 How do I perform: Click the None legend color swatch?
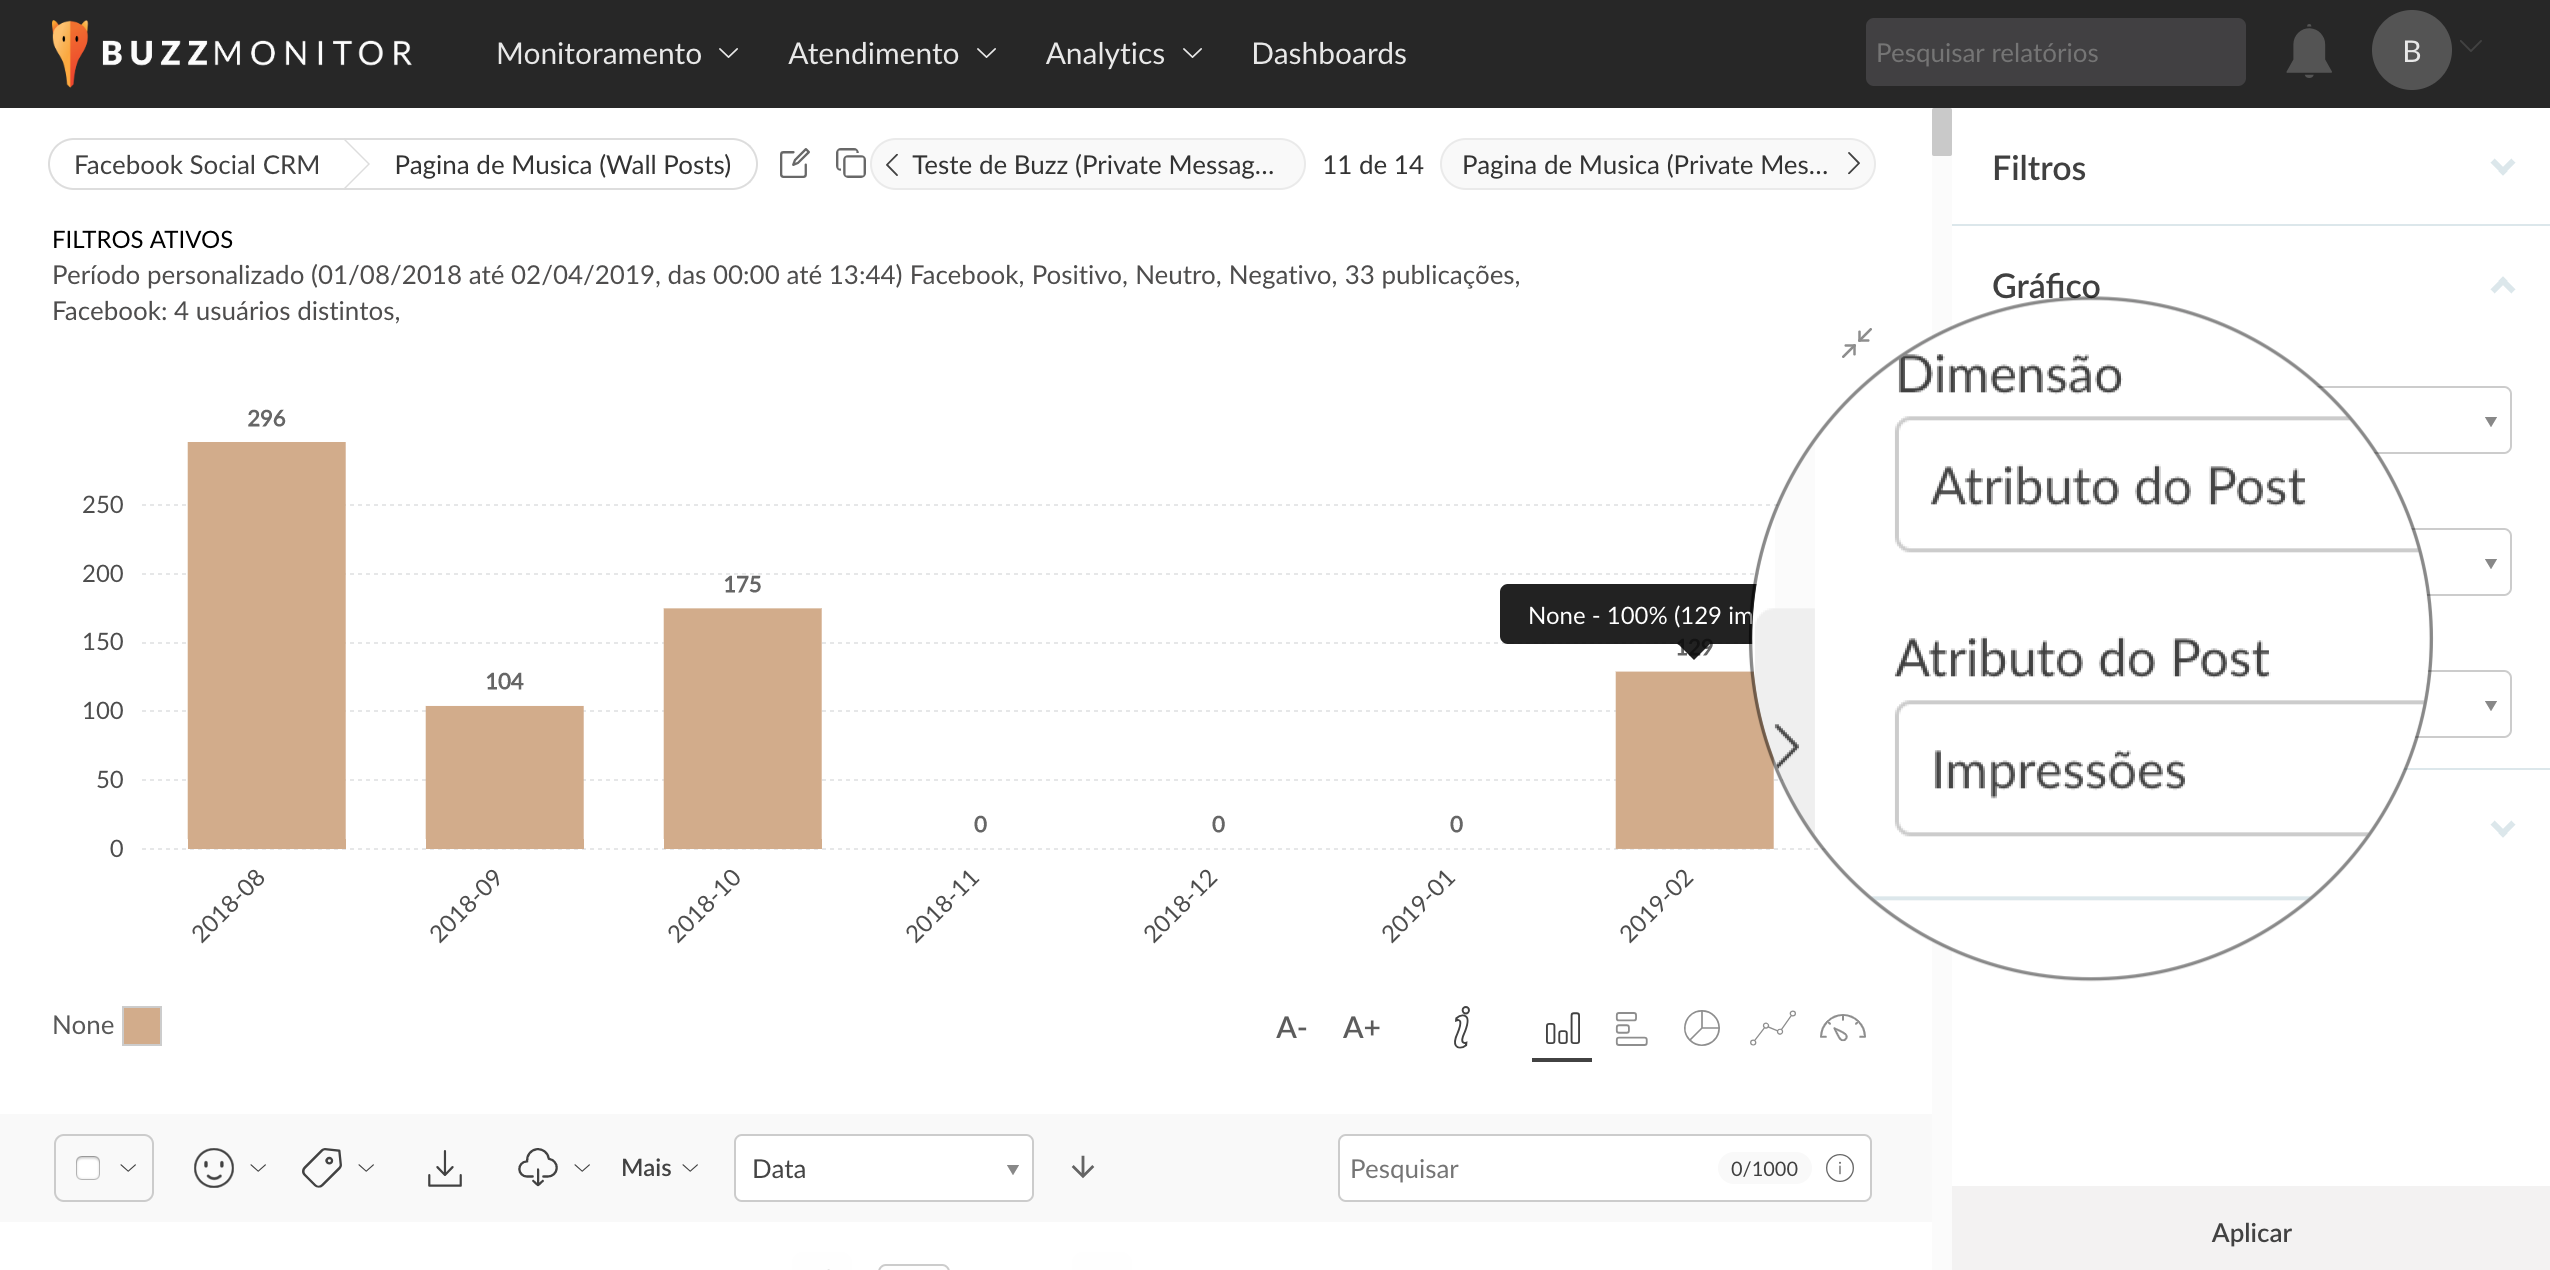pos(142,1026)
